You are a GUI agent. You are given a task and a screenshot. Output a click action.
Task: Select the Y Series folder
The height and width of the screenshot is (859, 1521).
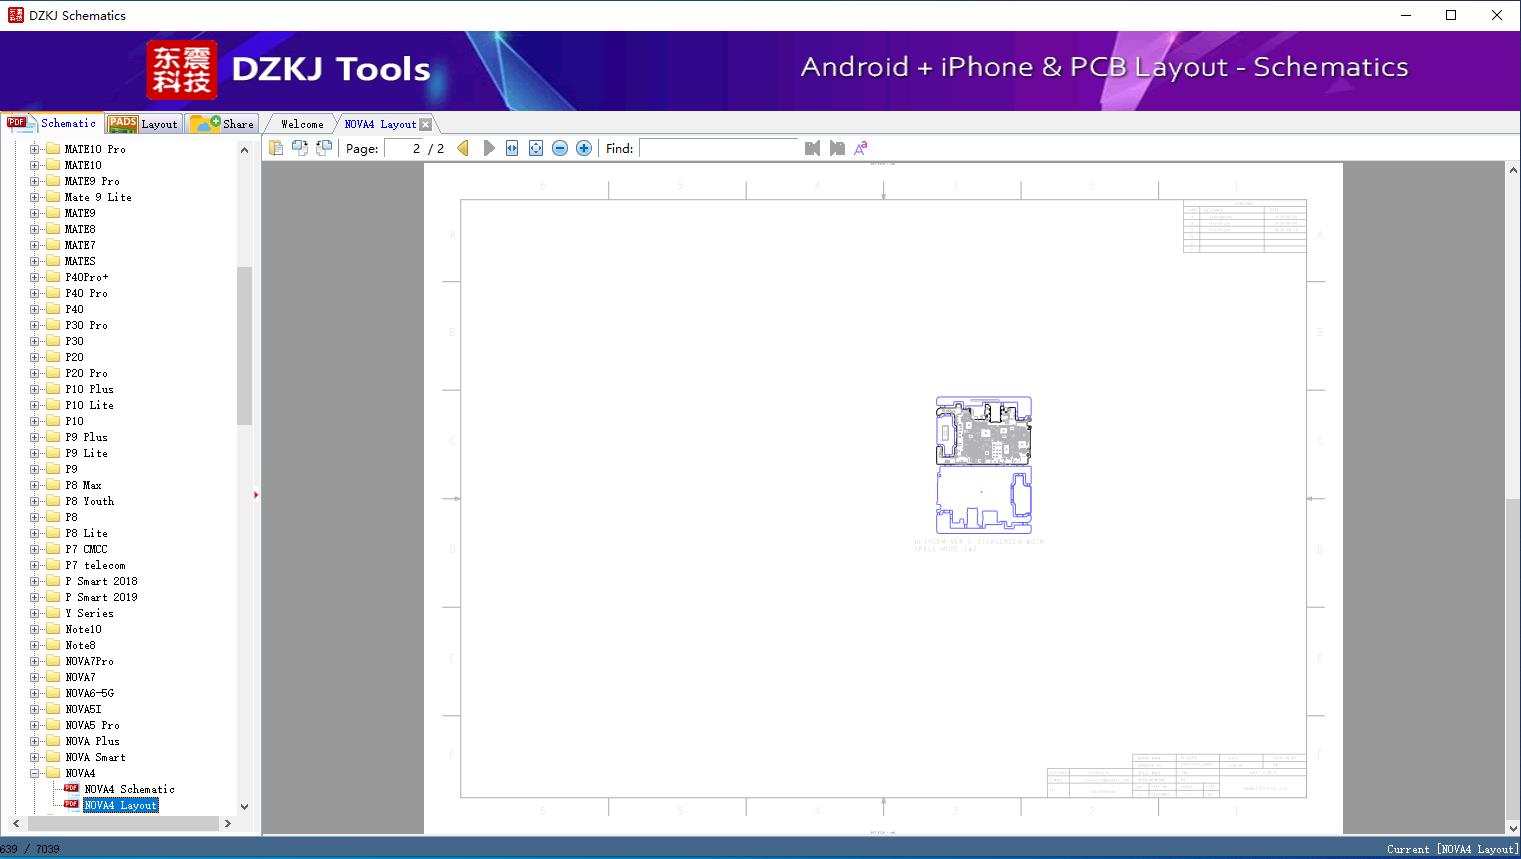[89, 613]
